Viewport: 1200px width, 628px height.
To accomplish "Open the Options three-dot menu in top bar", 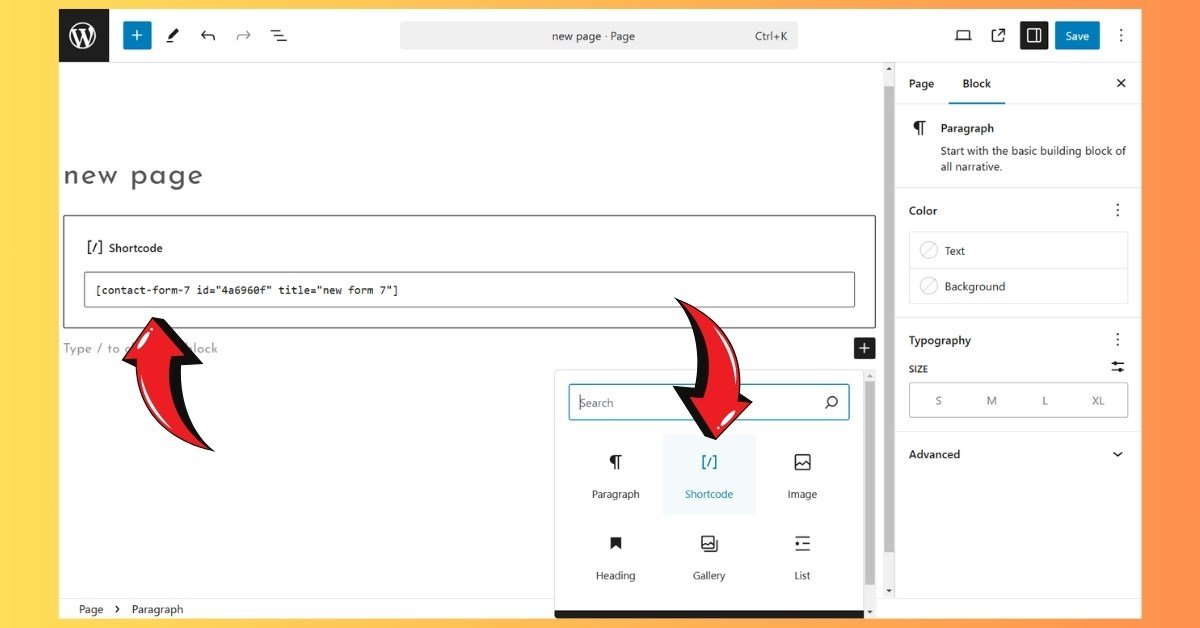I will (1121, 35).
